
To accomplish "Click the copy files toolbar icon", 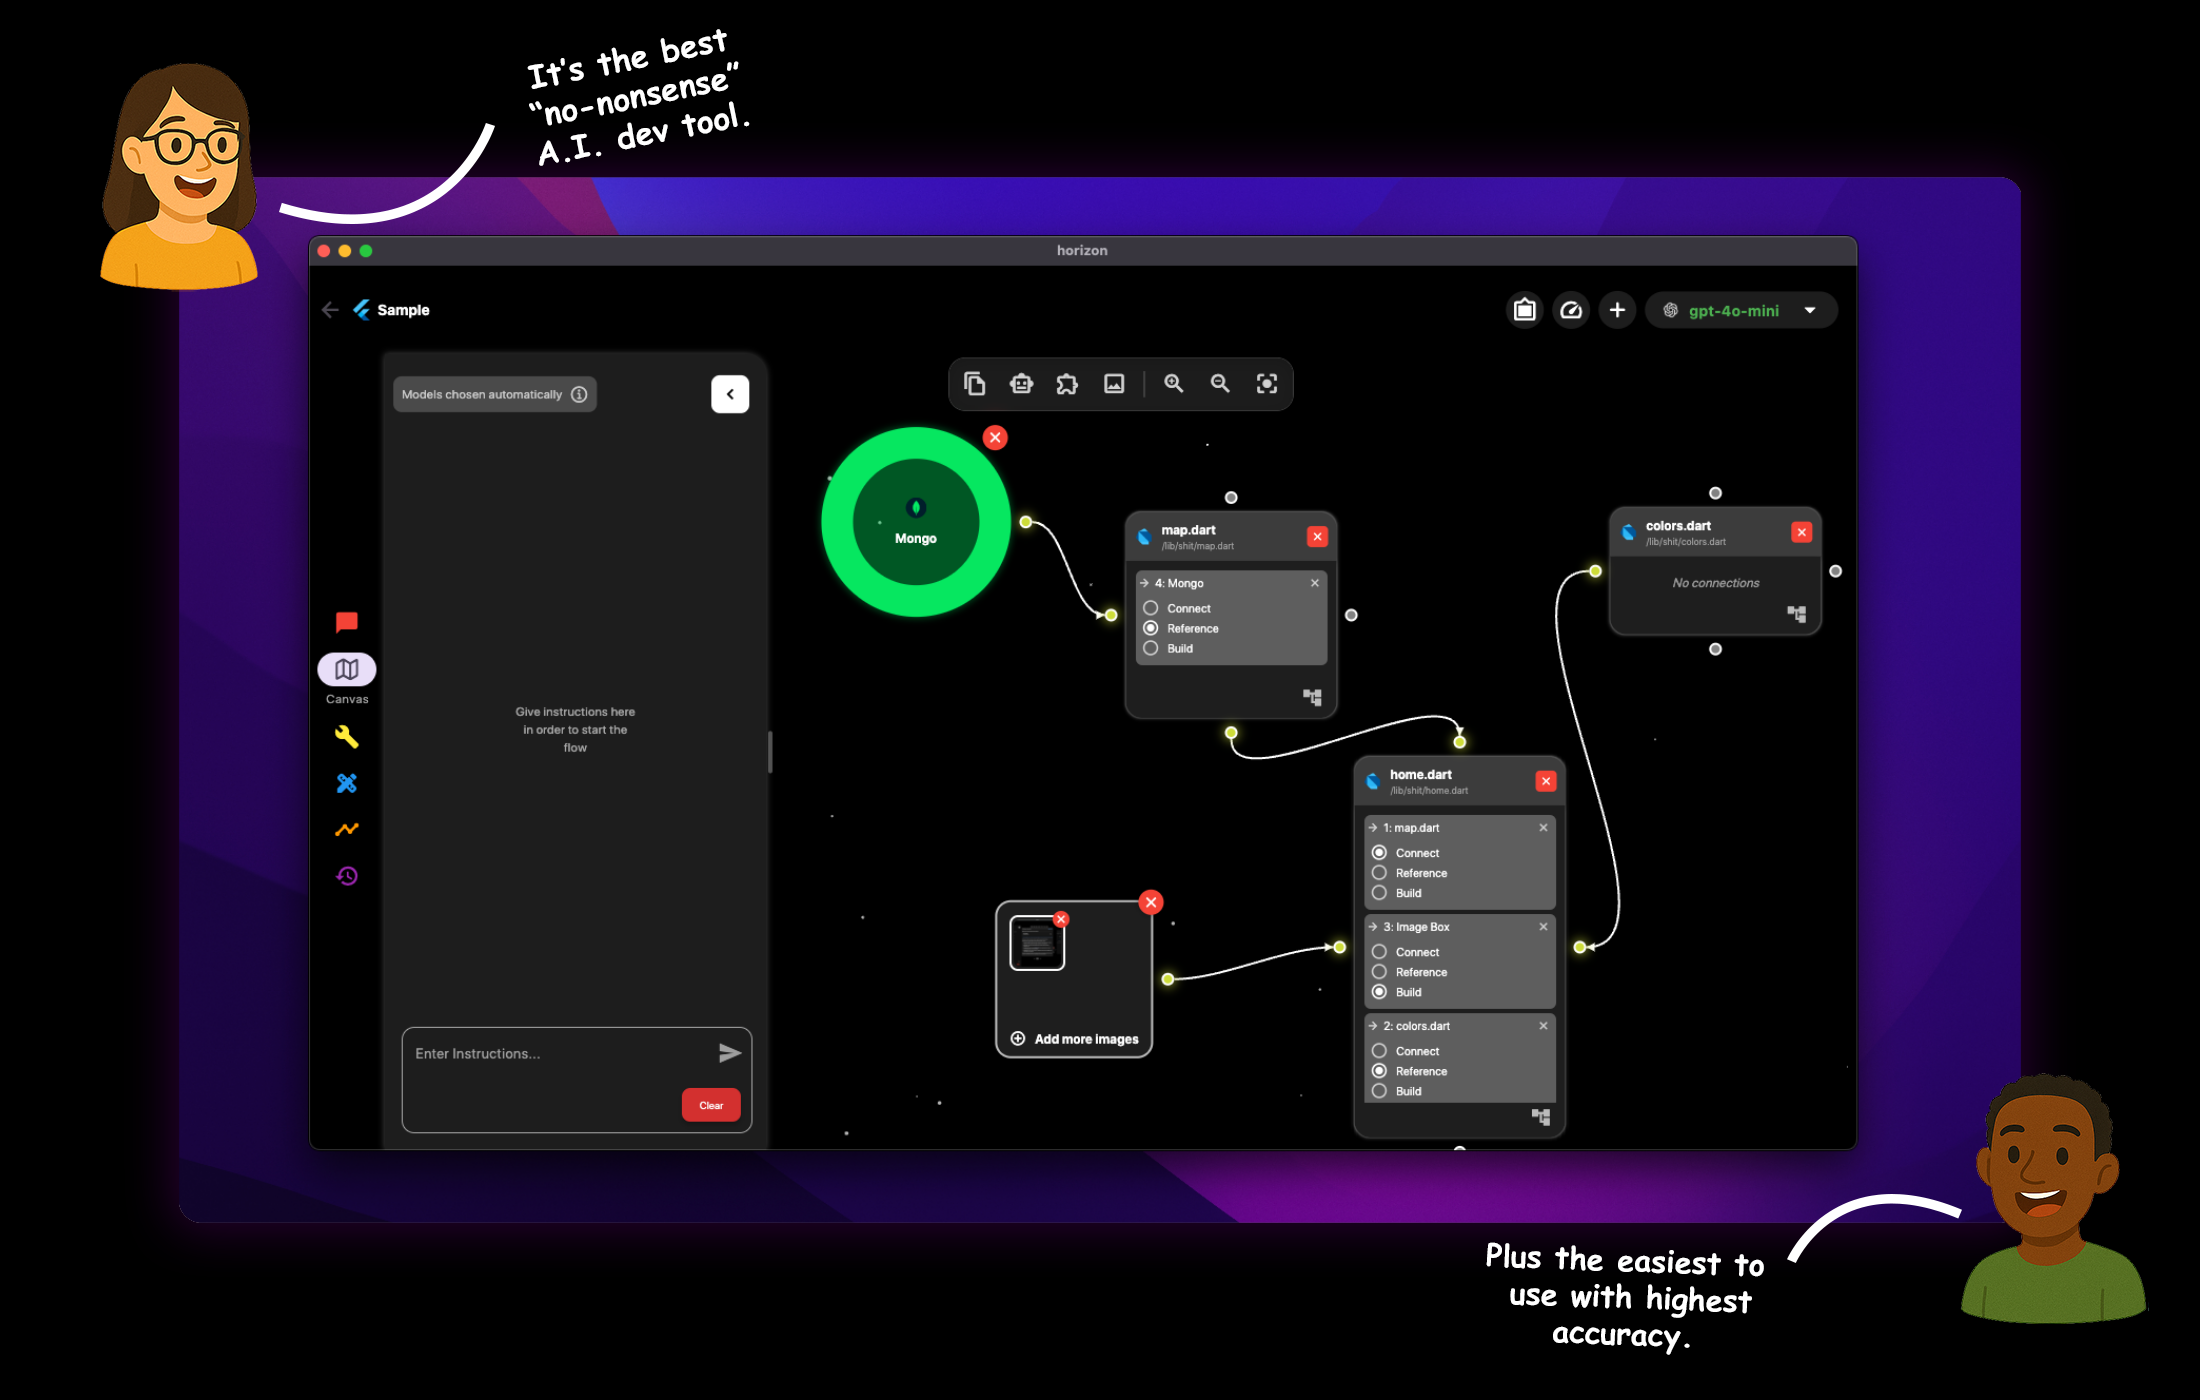I will (x=974, y=384).
